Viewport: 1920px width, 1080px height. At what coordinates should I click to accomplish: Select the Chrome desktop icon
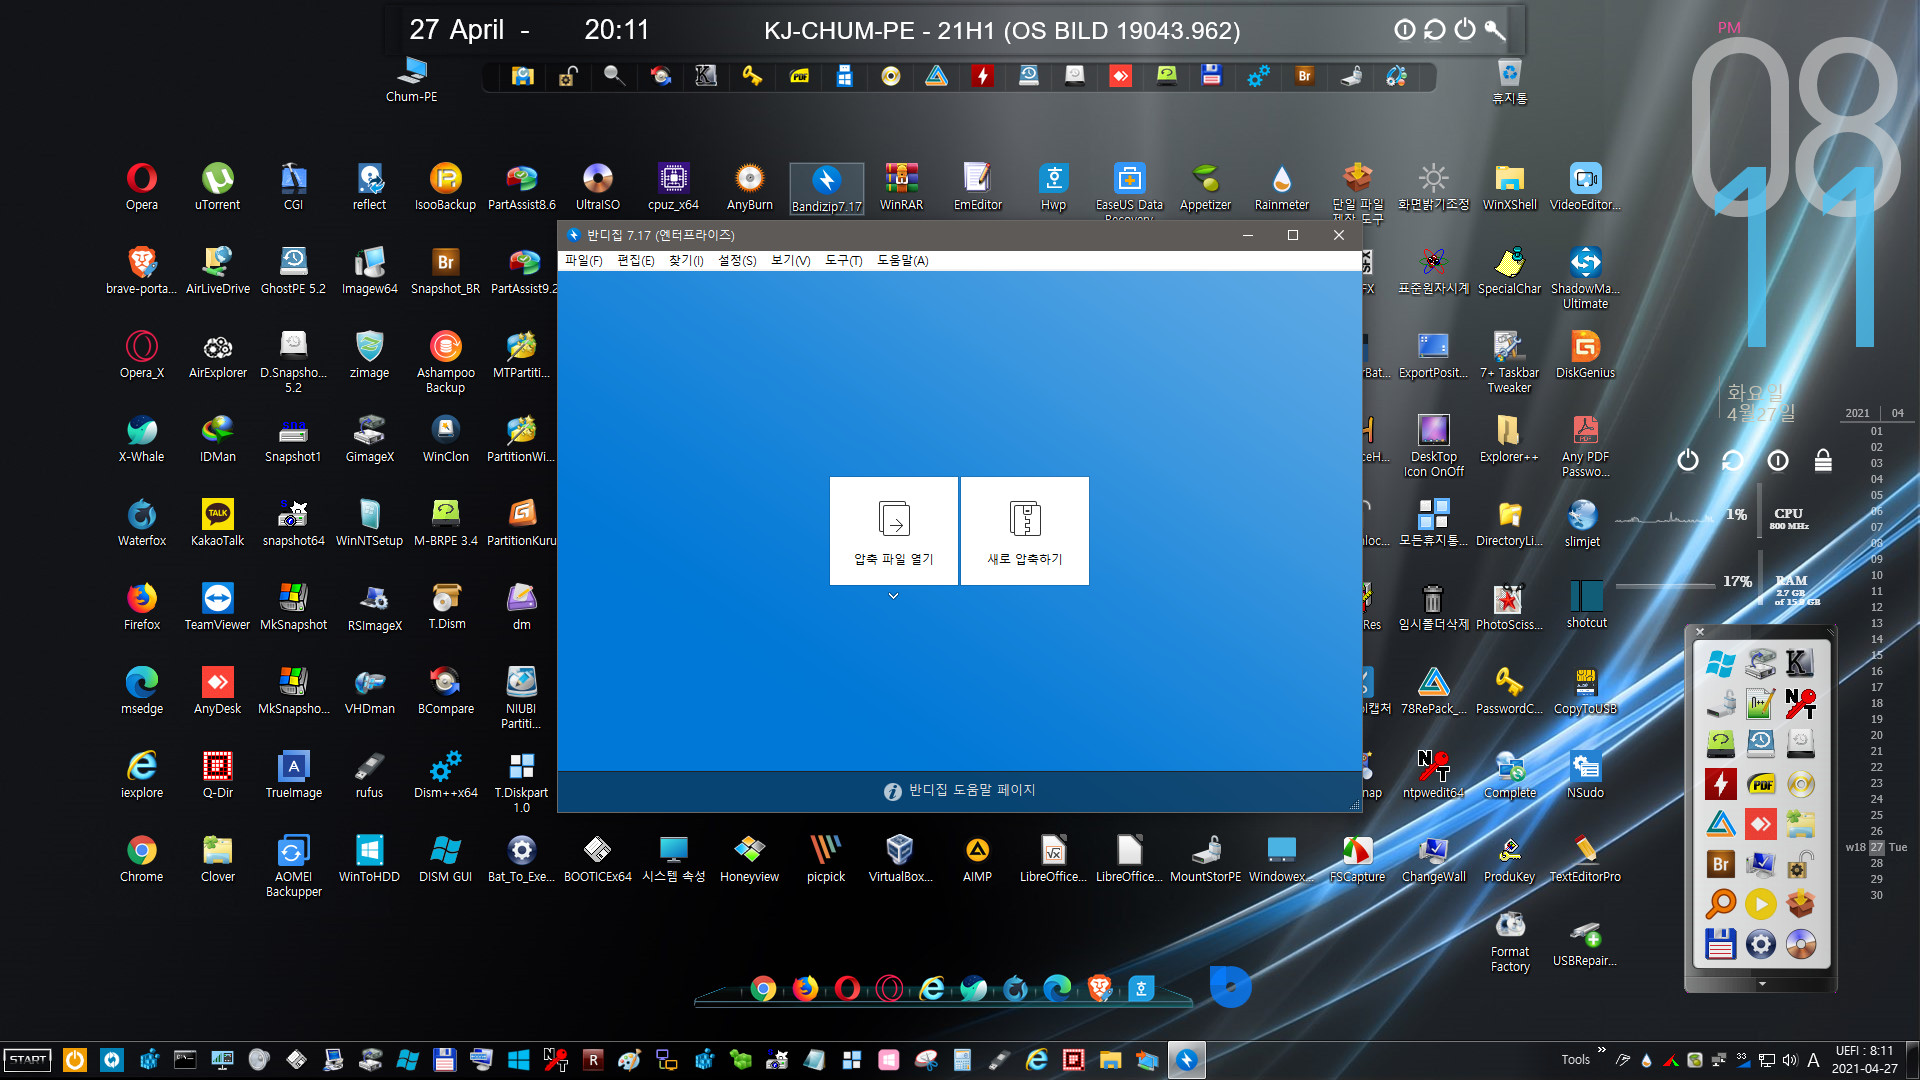142,859
